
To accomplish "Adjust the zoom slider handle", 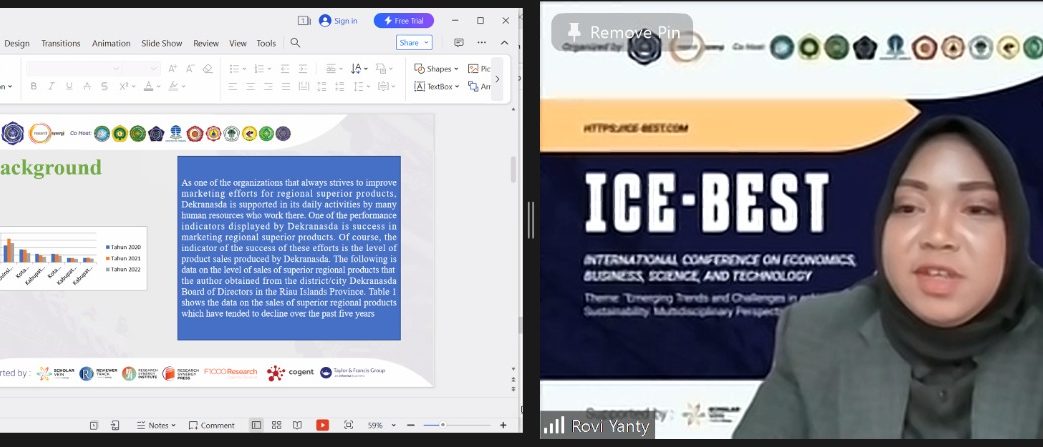I will click(x=442, y=425).
